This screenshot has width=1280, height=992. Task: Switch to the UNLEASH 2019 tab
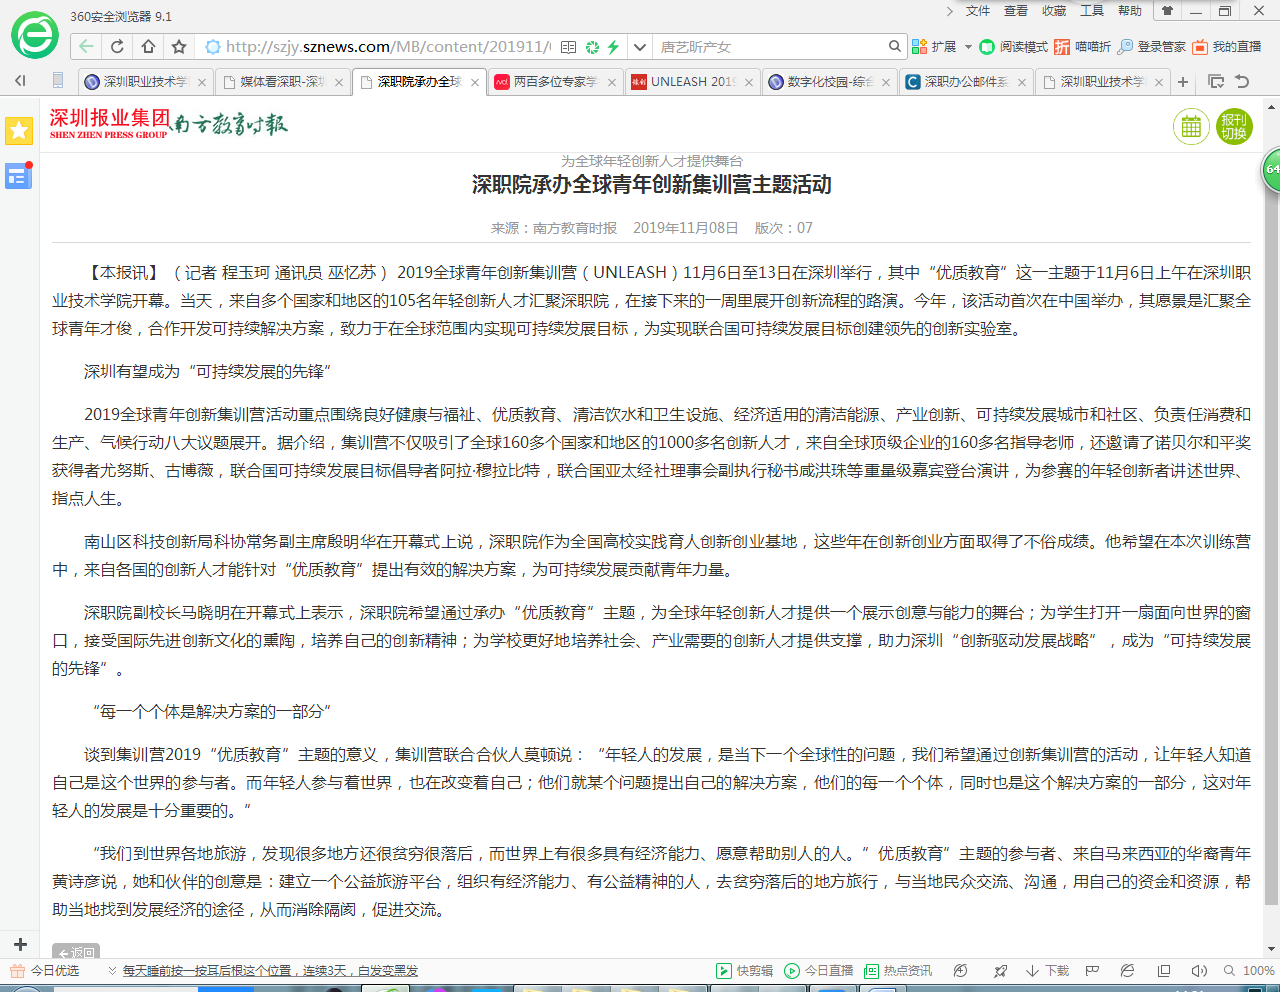(692, 82)
